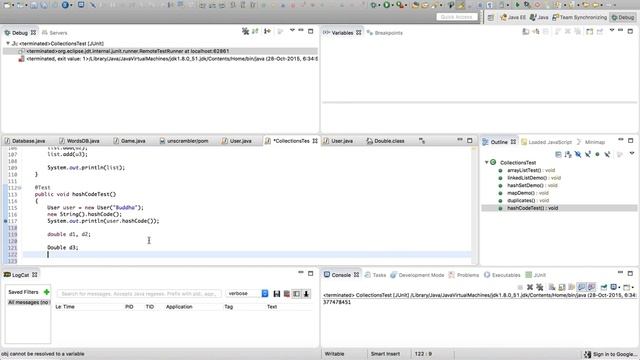Toggle Scroll Lock in LogCat toolbar
Viewport: 640px width, 360px height.
click(306, 293)
